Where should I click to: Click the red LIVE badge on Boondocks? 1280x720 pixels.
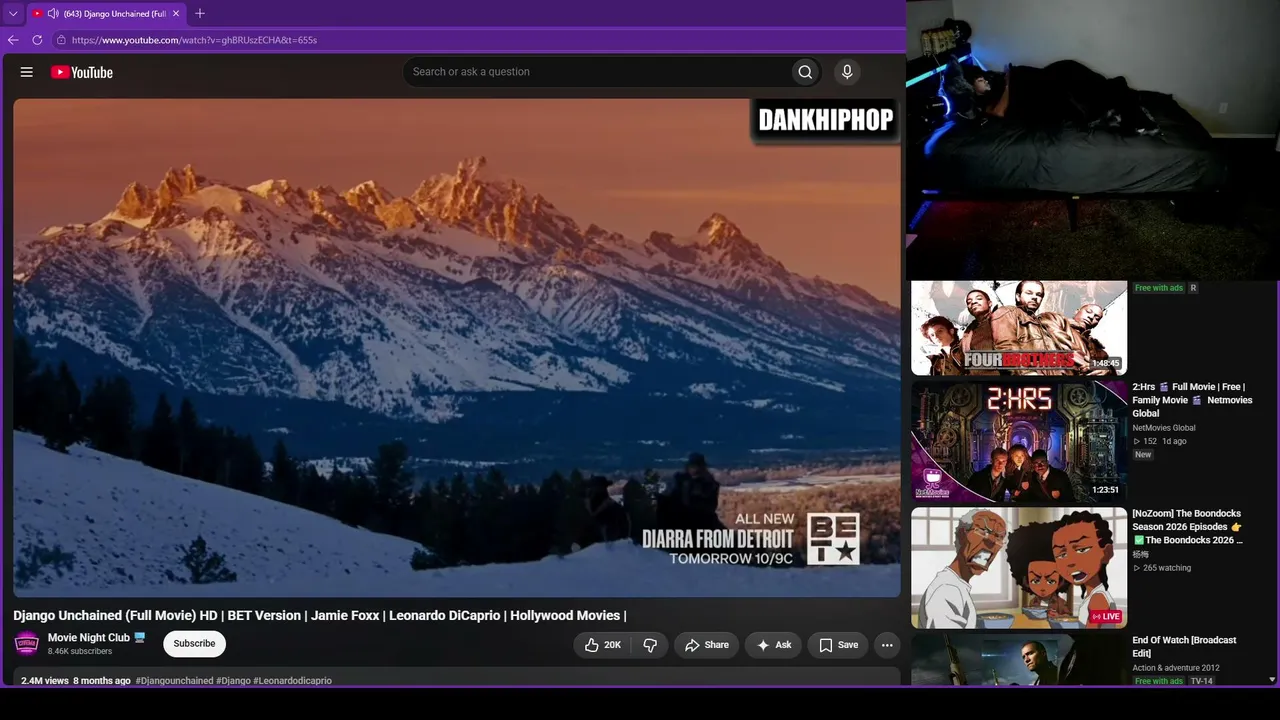coord(1107,617)
